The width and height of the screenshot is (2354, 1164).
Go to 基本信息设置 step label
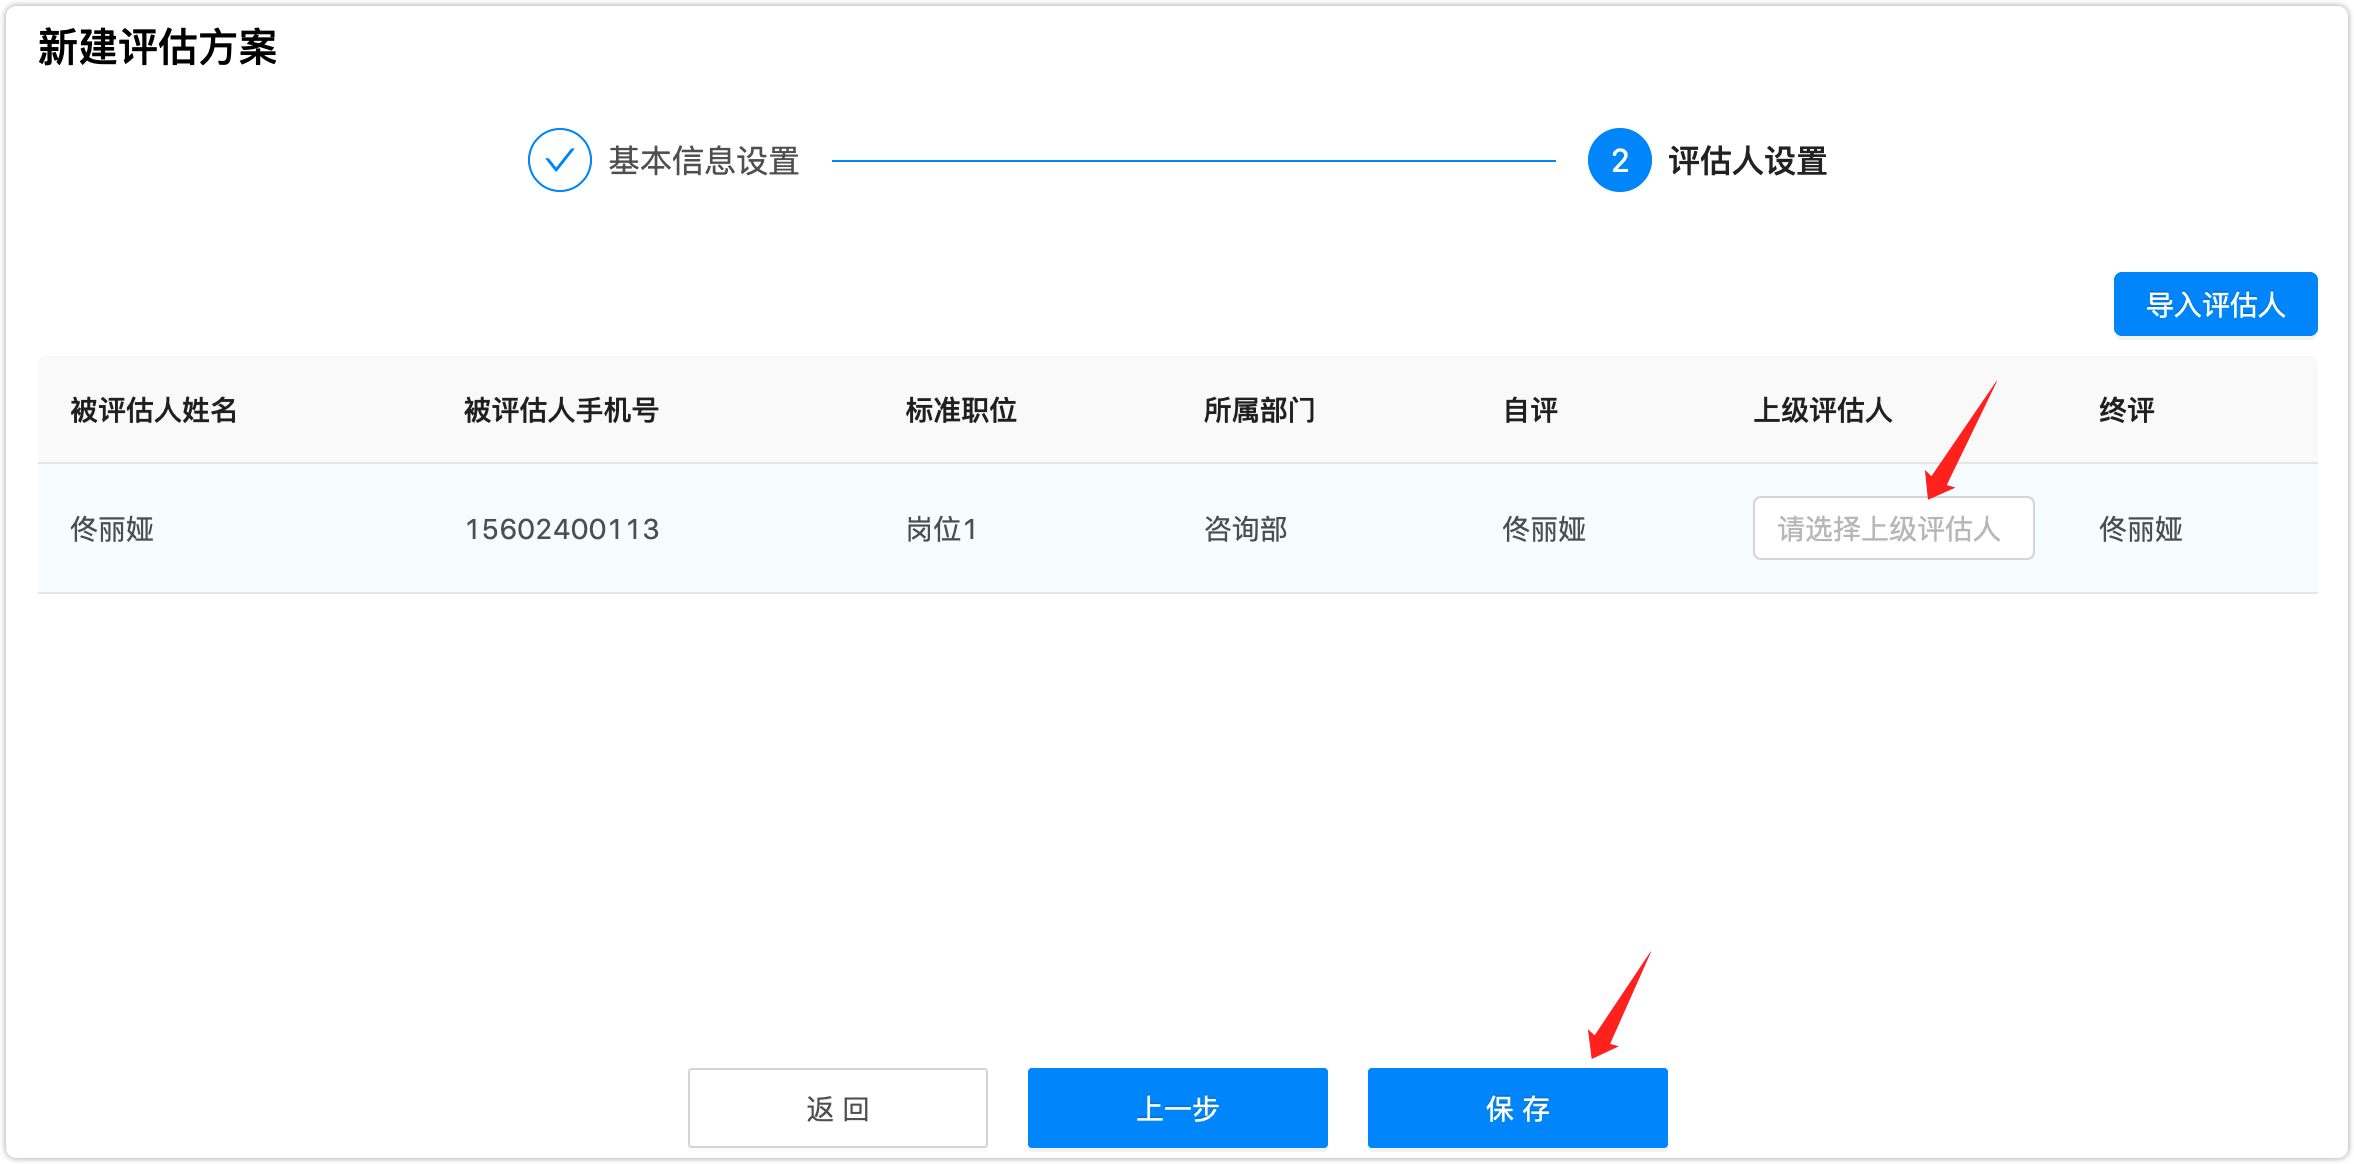(x=704, y=161)
